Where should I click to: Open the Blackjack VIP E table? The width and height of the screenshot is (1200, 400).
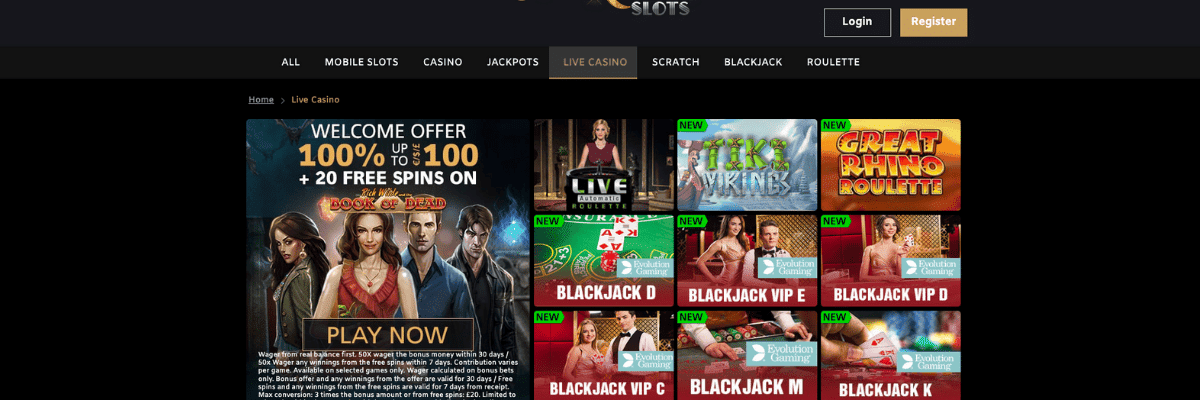point(747,261)
